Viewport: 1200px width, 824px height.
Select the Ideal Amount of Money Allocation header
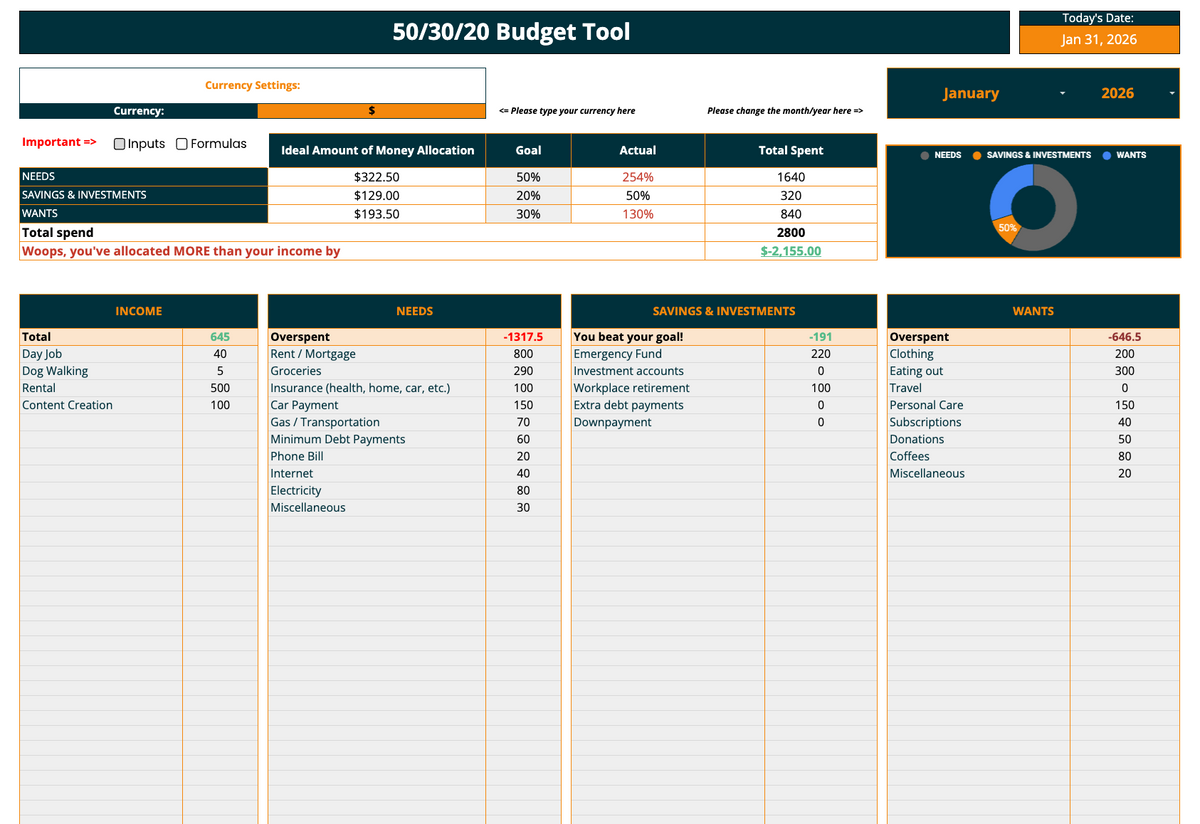pos(378,151)
